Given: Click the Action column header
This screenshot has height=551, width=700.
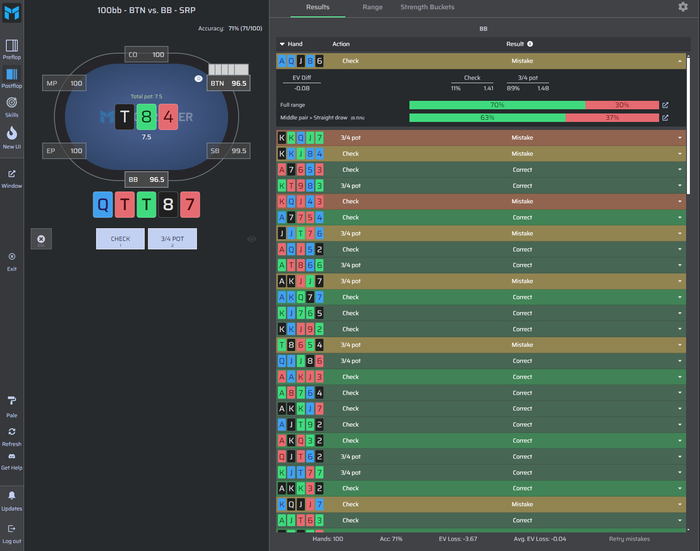Looking at the screenshot, I should point(341,44).
